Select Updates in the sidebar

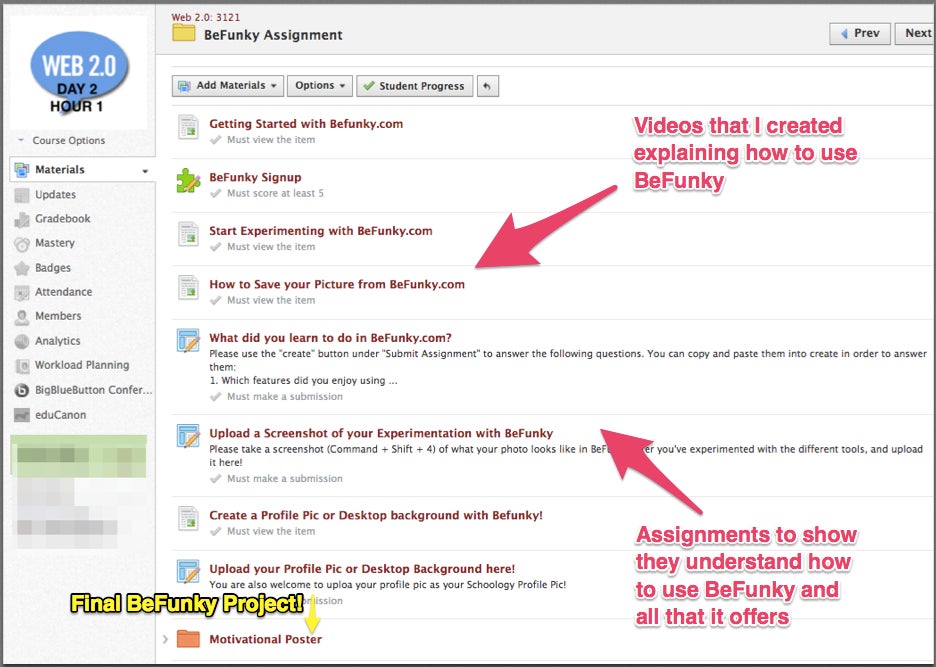(56, 195)
